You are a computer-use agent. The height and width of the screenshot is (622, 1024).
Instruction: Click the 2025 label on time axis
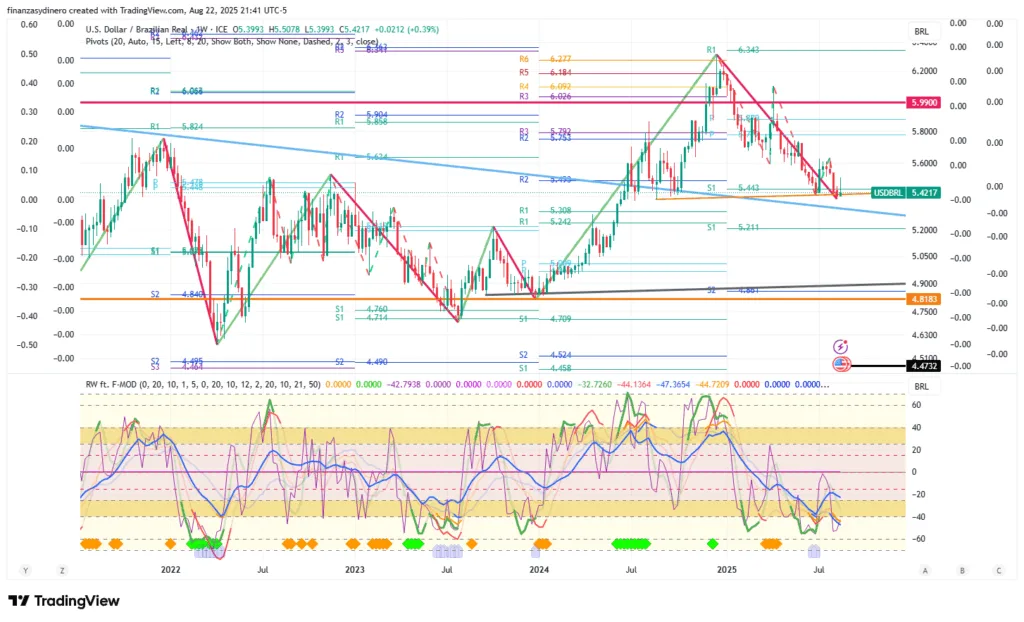[727, 570]
